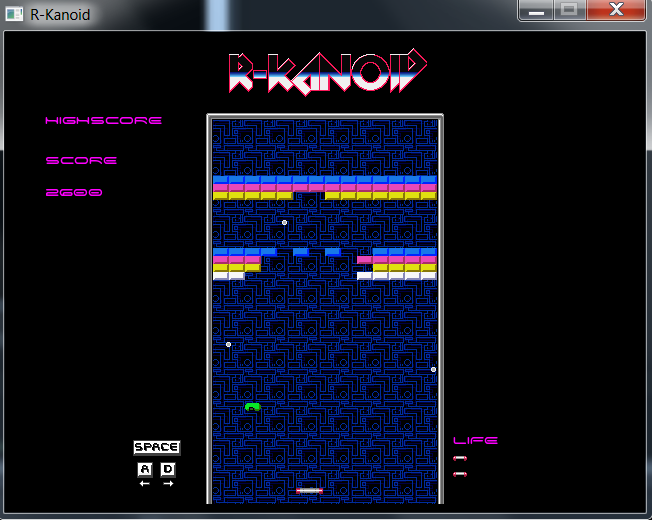Click the upper life paddle icon under LIFE
The height and width of the screenshot is (520, 652).
pos(460,458)
